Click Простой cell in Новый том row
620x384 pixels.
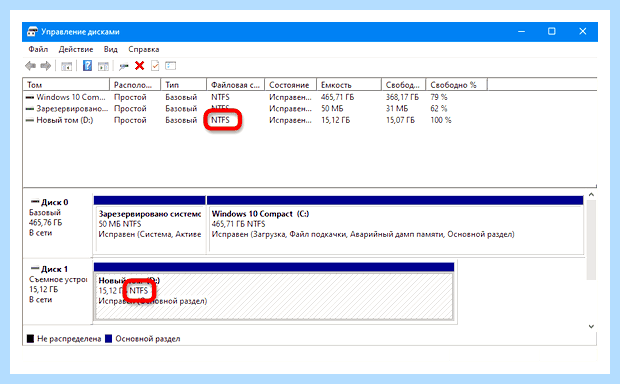130,120
